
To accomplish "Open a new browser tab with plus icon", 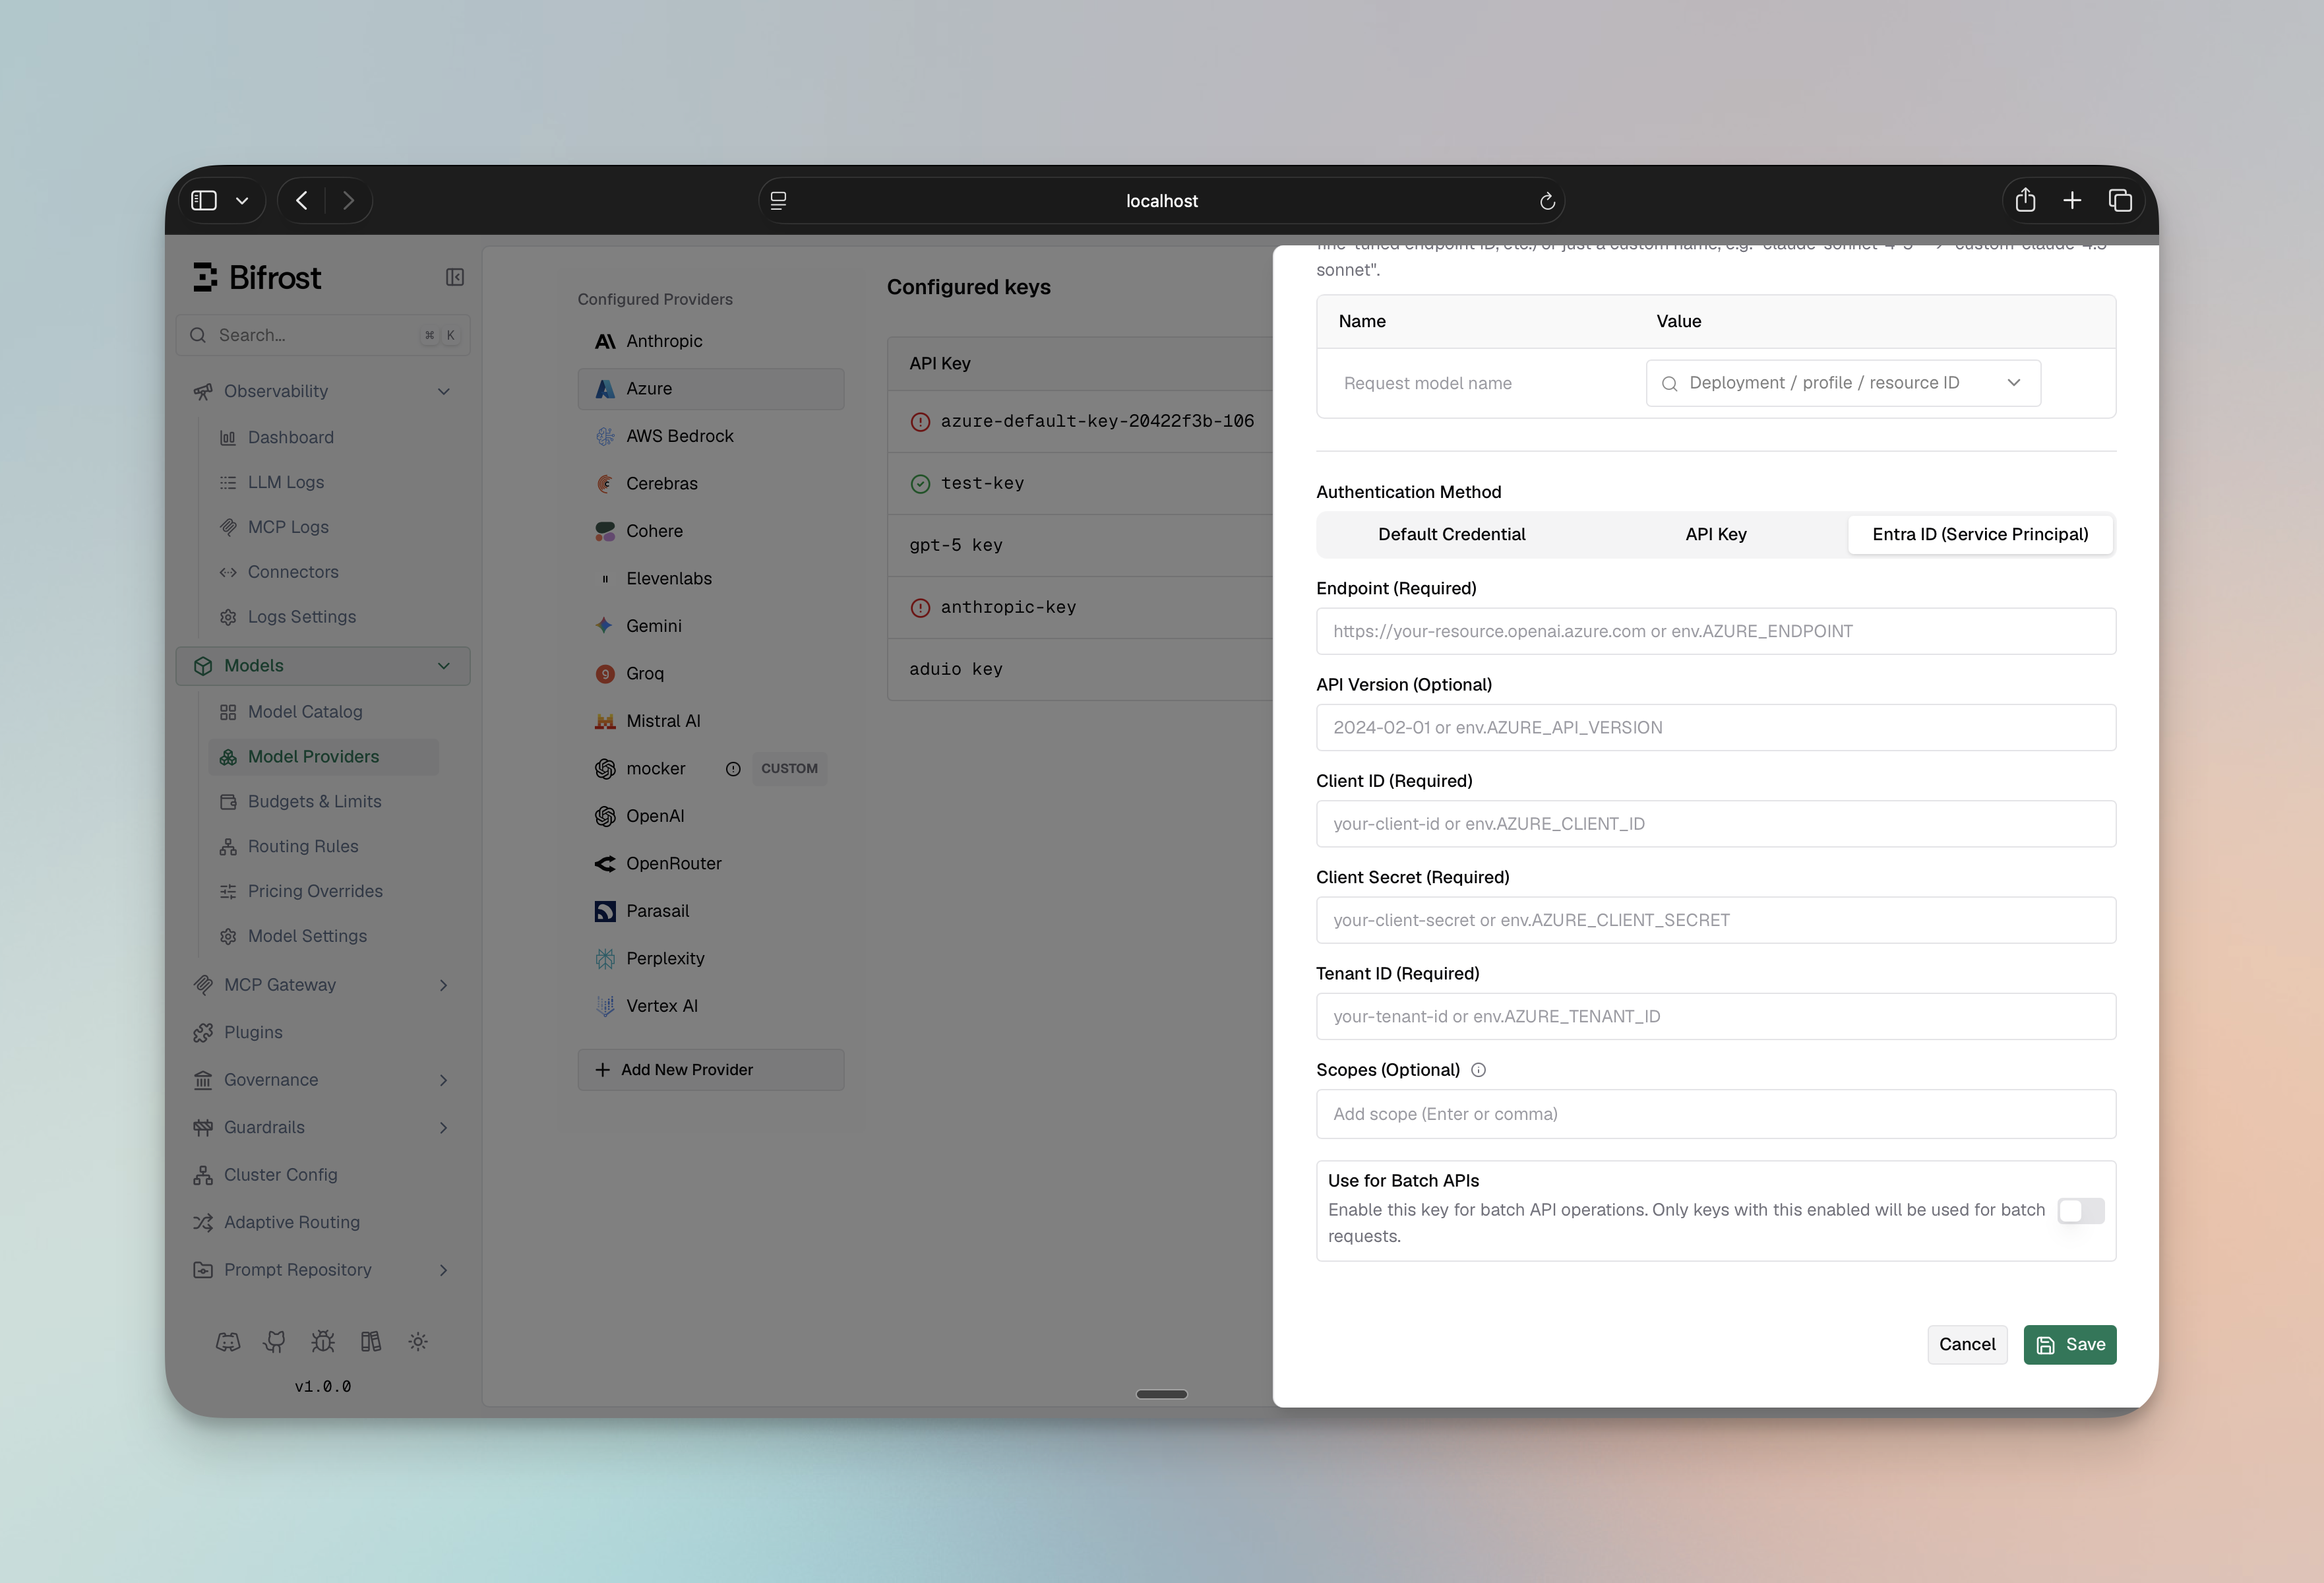I will pos(2072,200).
